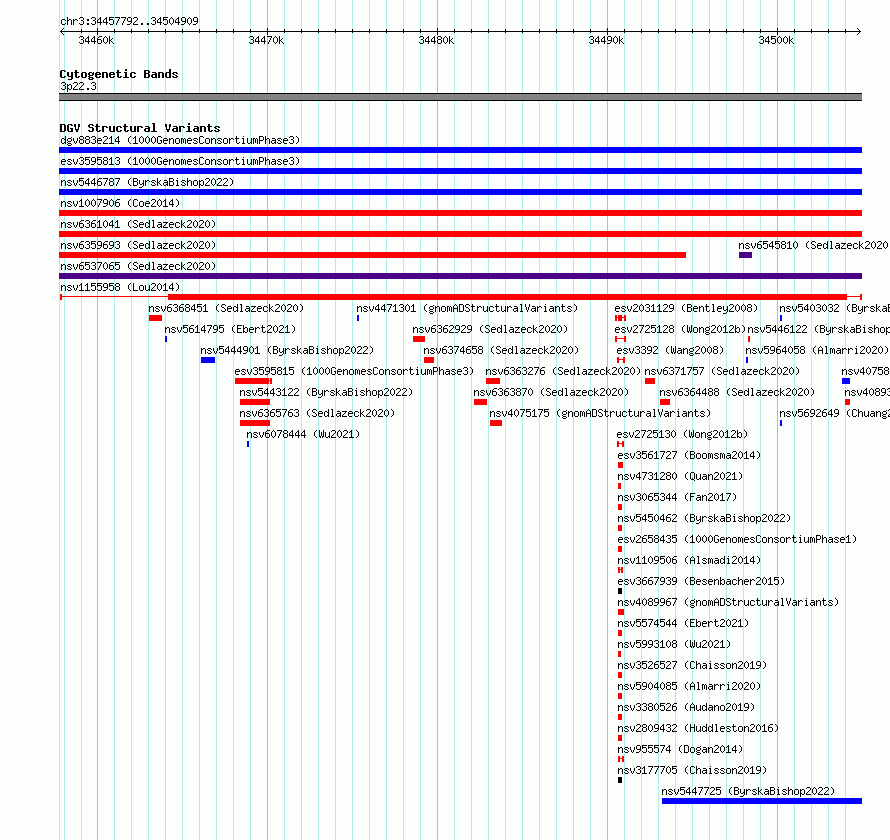Image resolution: width=890 pixels, height=840 pixels.
Task: Open nsv4471301 (gnomADStructuralVariants) label
Action: 467,308
